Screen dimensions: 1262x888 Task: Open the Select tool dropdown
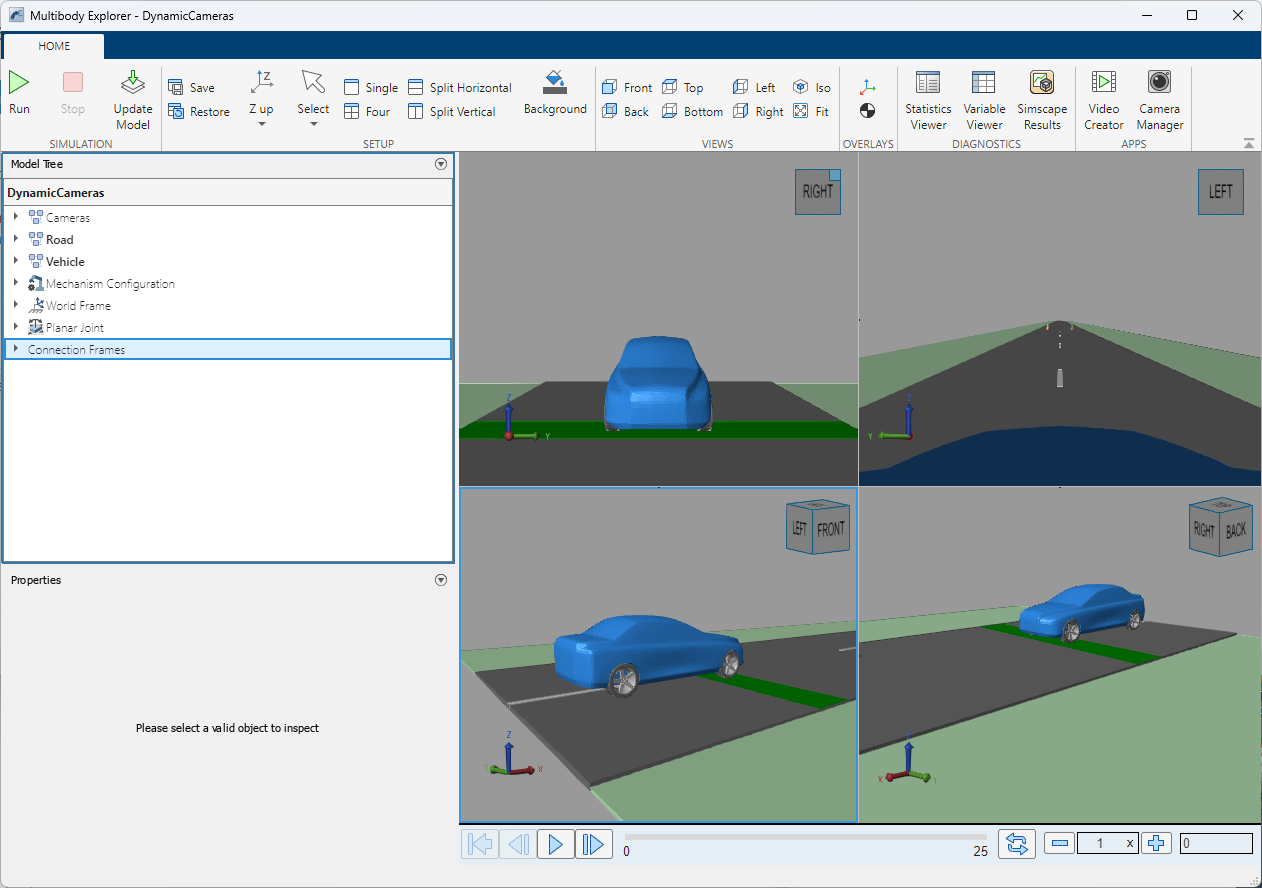point(313,124)
